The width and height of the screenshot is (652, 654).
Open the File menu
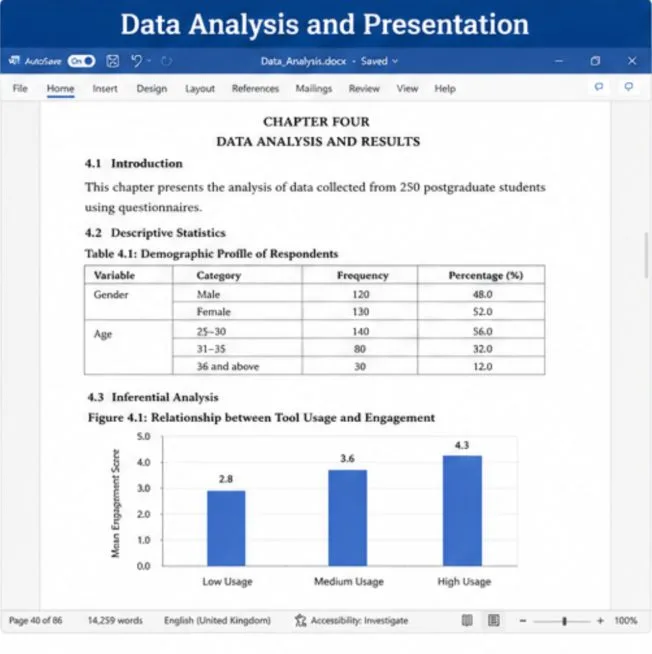coord(20,88)
